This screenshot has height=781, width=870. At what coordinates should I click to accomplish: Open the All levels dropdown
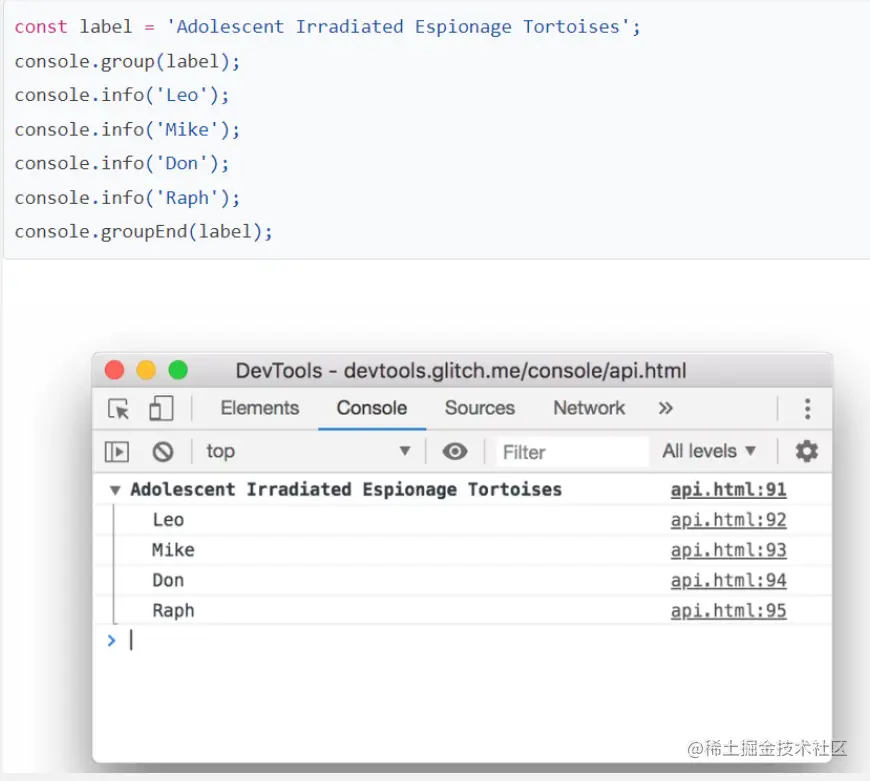click(x=709, y=452)
